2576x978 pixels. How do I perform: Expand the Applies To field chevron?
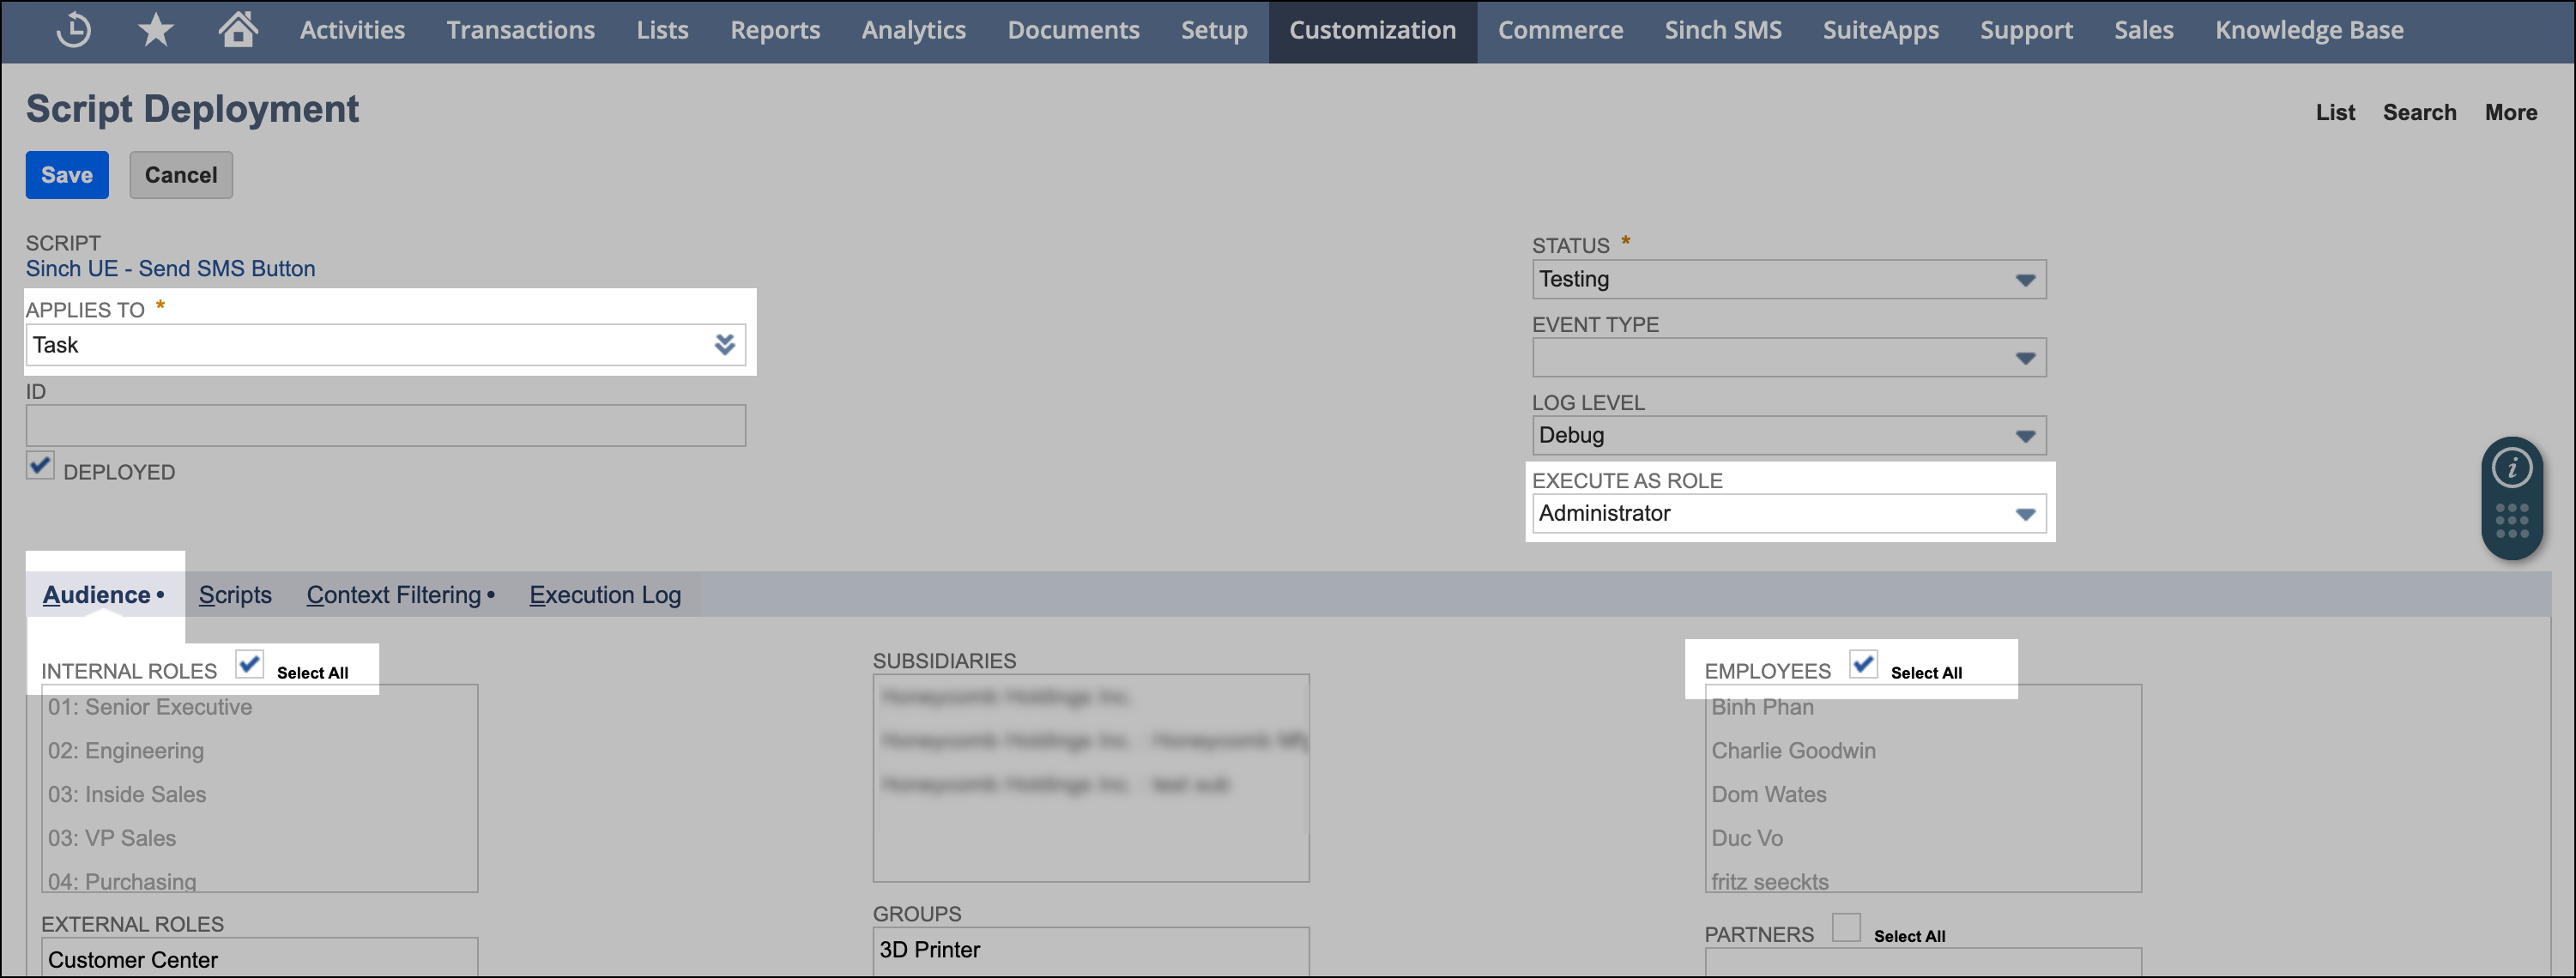pos(725,344)
